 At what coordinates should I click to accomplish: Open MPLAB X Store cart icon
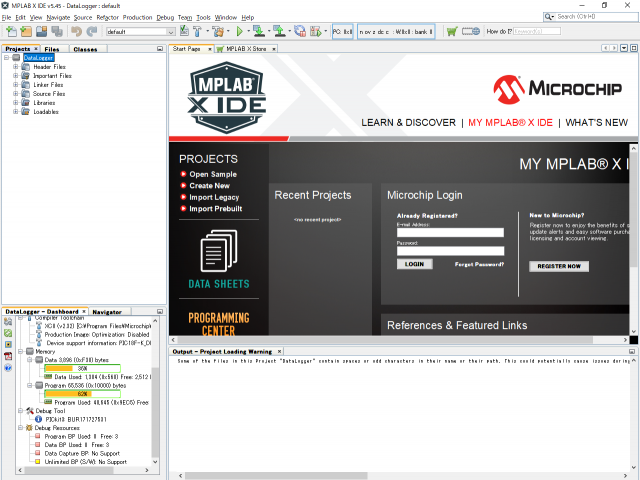tap(452, 31)
